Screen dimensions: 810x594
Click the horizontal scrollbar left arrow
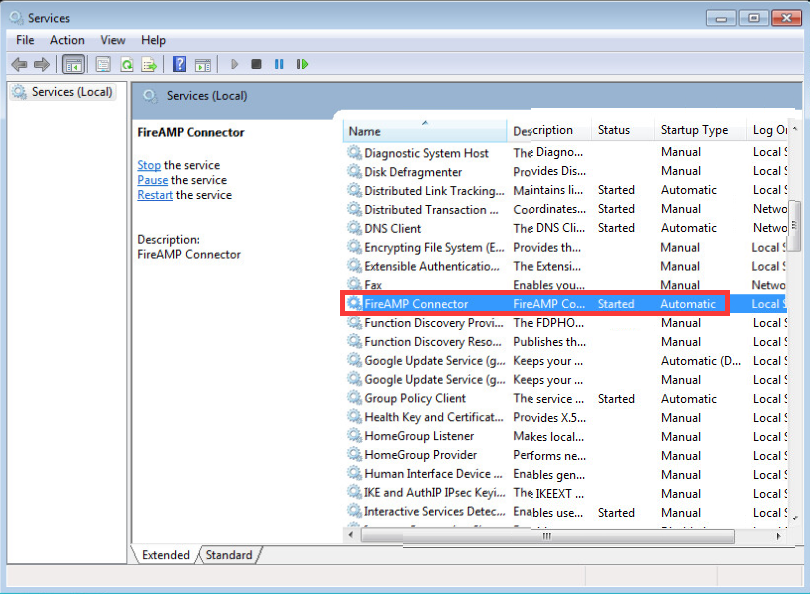point(351,536)
